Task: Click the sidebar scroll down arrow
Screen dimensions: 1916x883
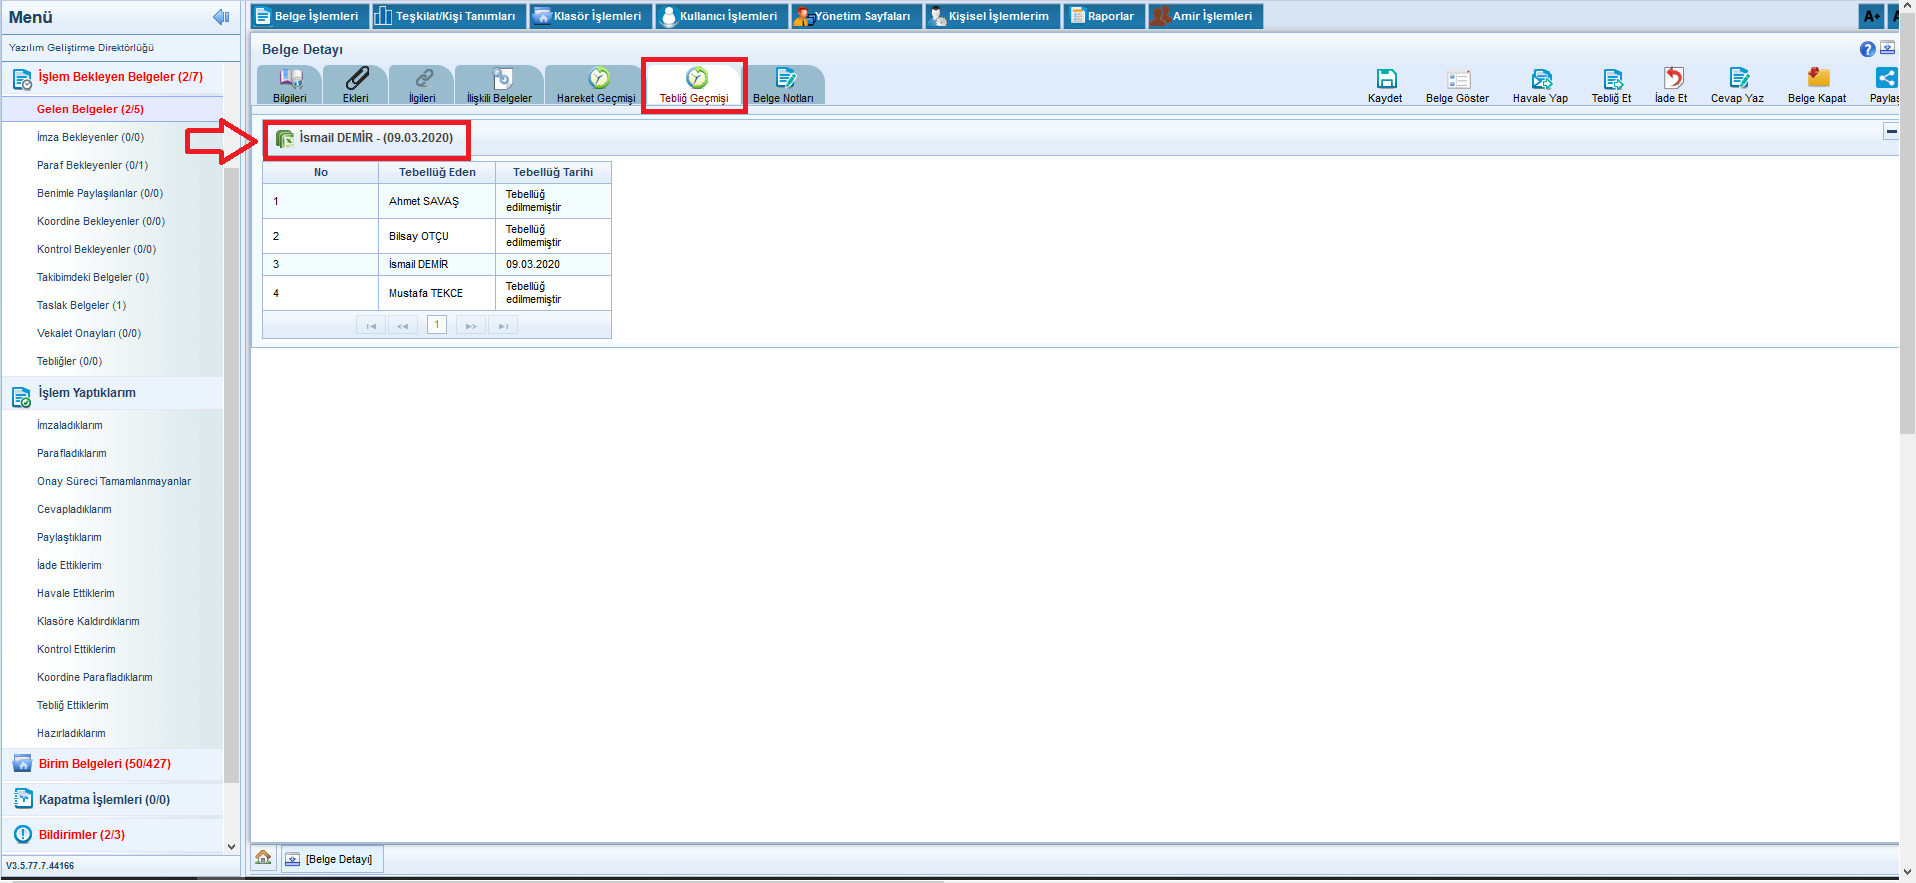Action: (x=231, y=847)
